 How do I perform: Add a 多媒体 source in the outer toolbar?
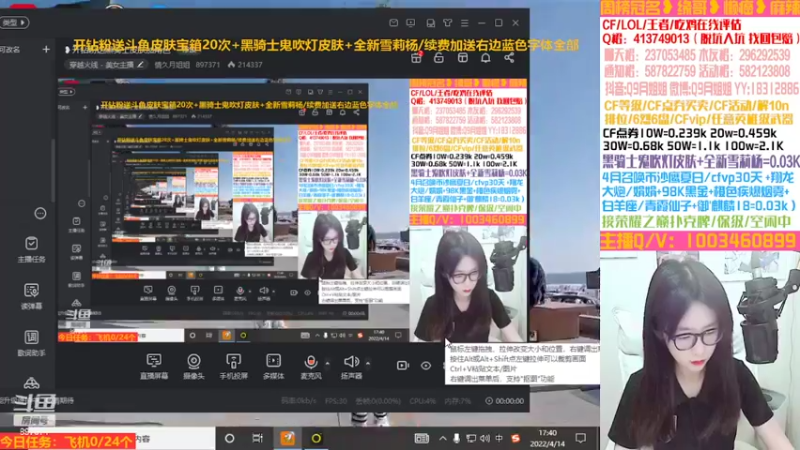[x=273, y=366]
